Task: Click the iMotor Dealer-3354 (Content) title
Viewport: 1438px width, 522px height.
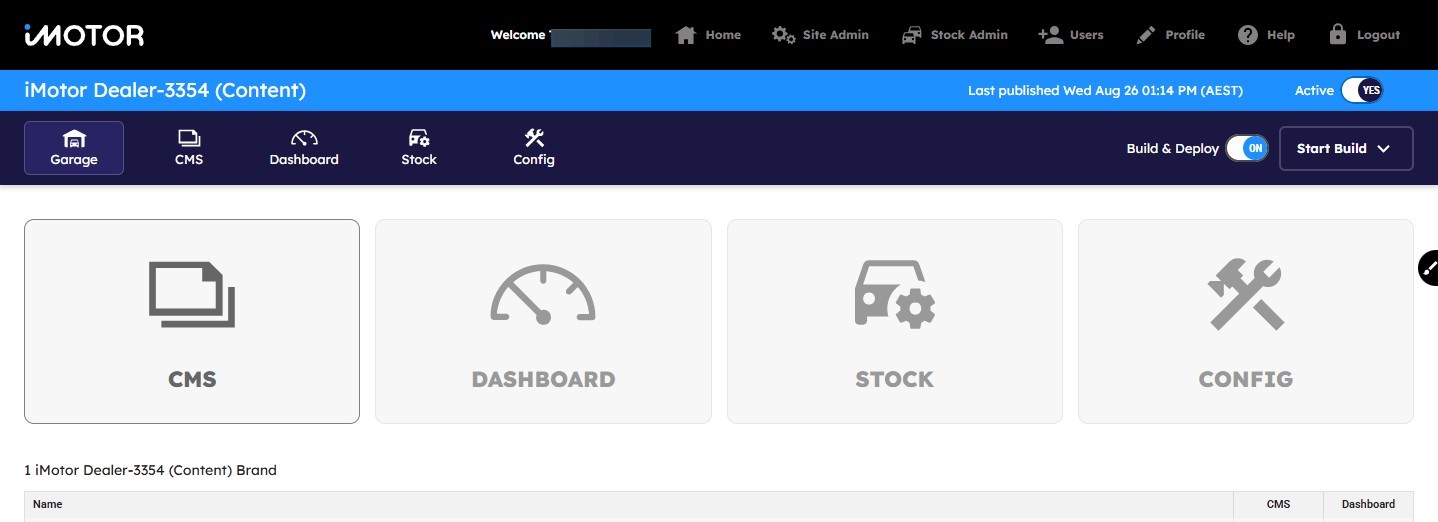Action: coord(165,90)
